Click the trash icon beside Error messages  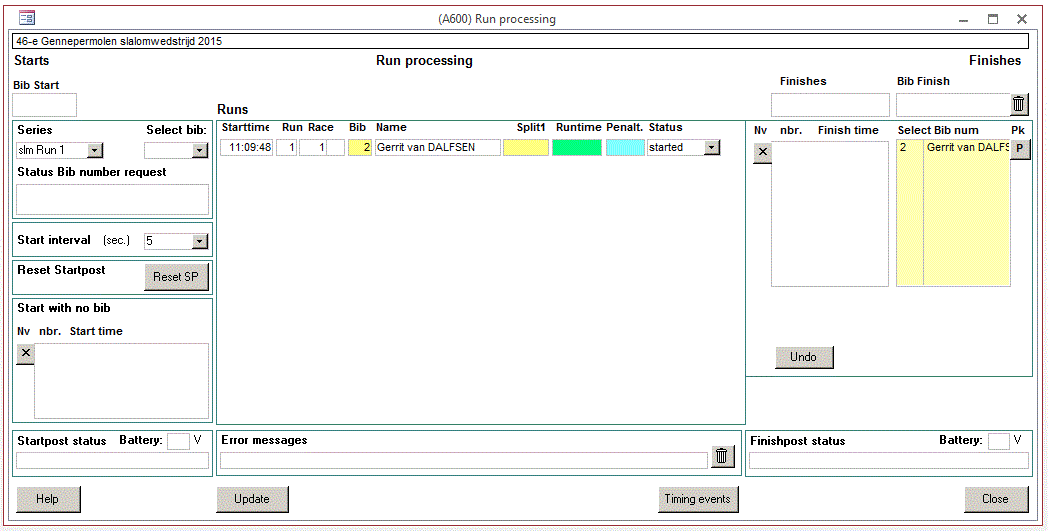722,456
